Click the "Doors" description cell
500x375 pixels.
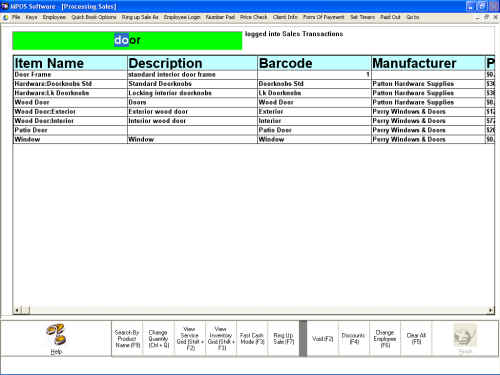coord(192,102)
